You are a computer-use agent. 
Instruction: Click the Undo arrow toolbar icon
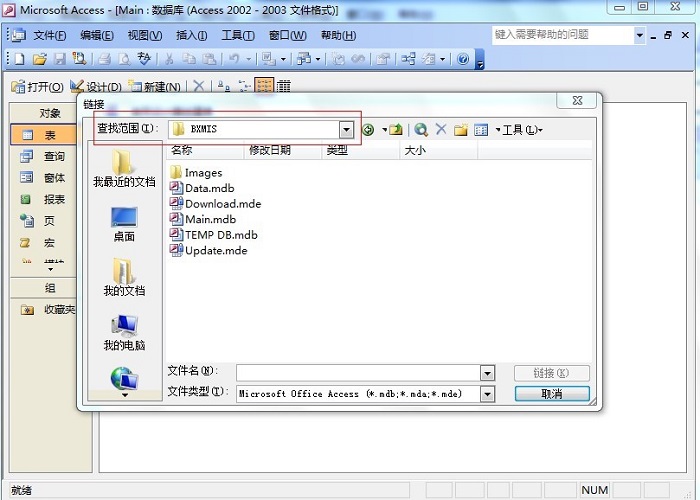234,59
